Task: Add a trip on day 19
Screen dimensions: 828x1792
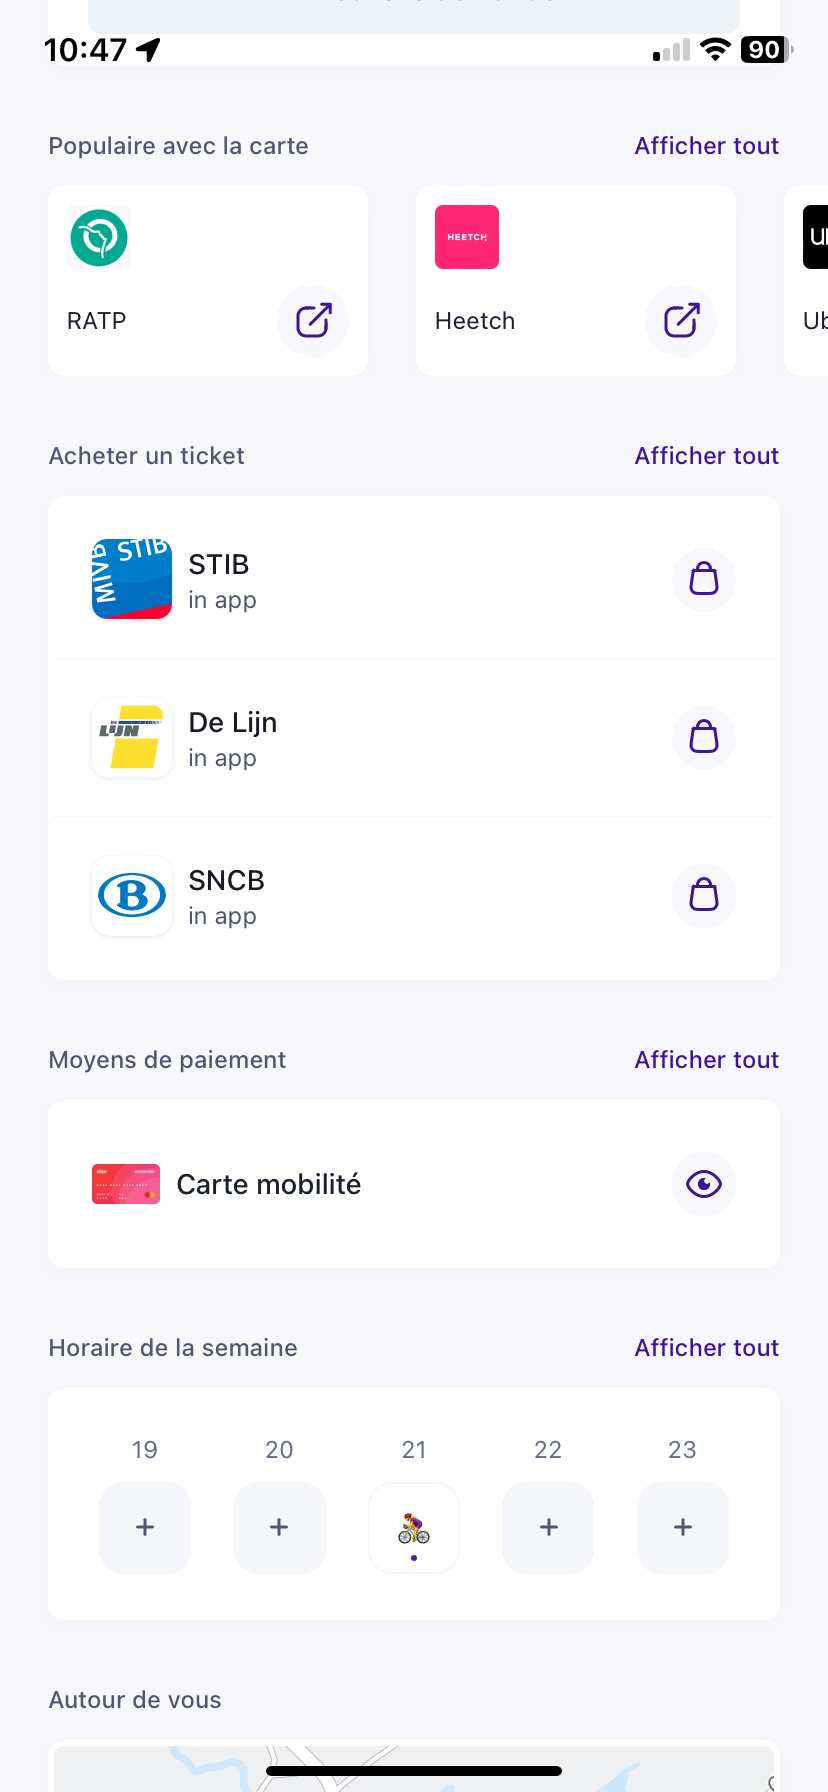Action: [145, 1527]
